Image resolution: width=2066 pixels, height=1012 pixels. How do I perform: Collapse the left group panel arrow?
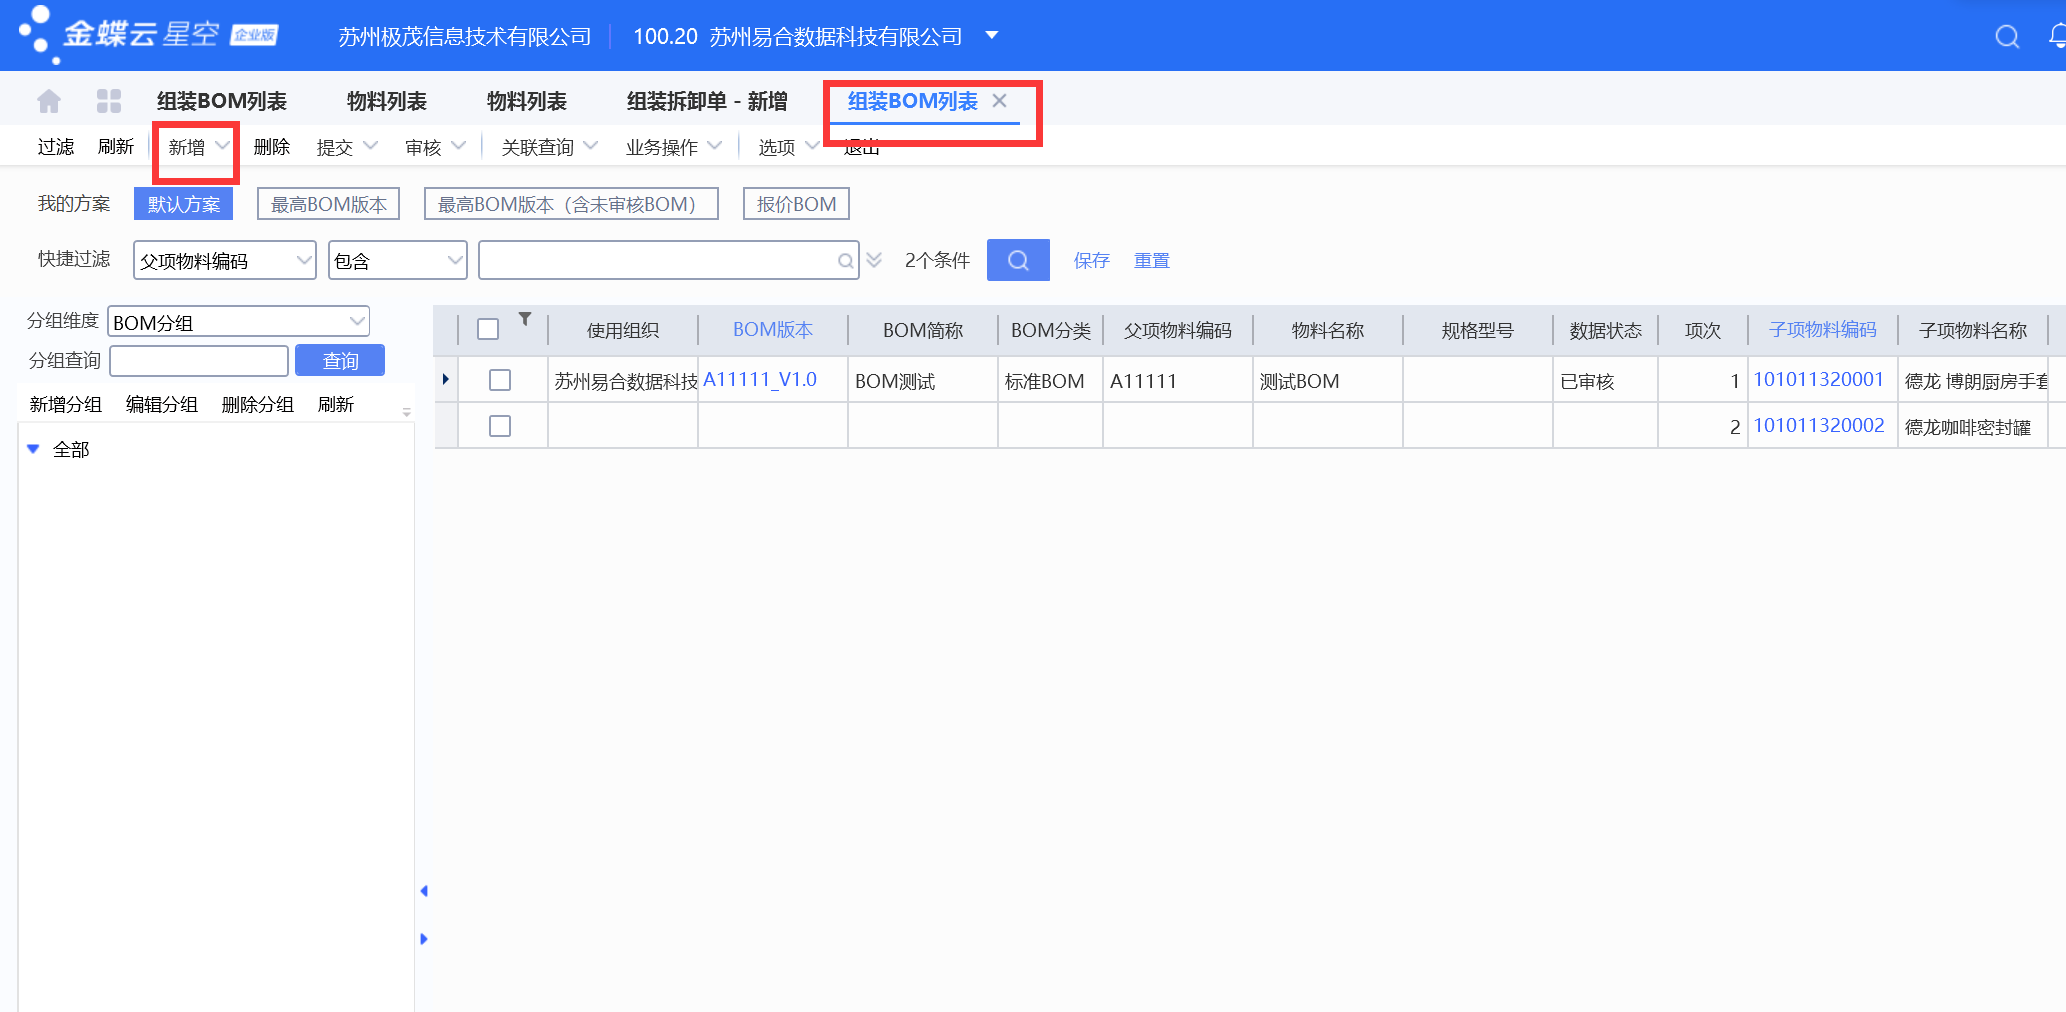click(424, 891)
